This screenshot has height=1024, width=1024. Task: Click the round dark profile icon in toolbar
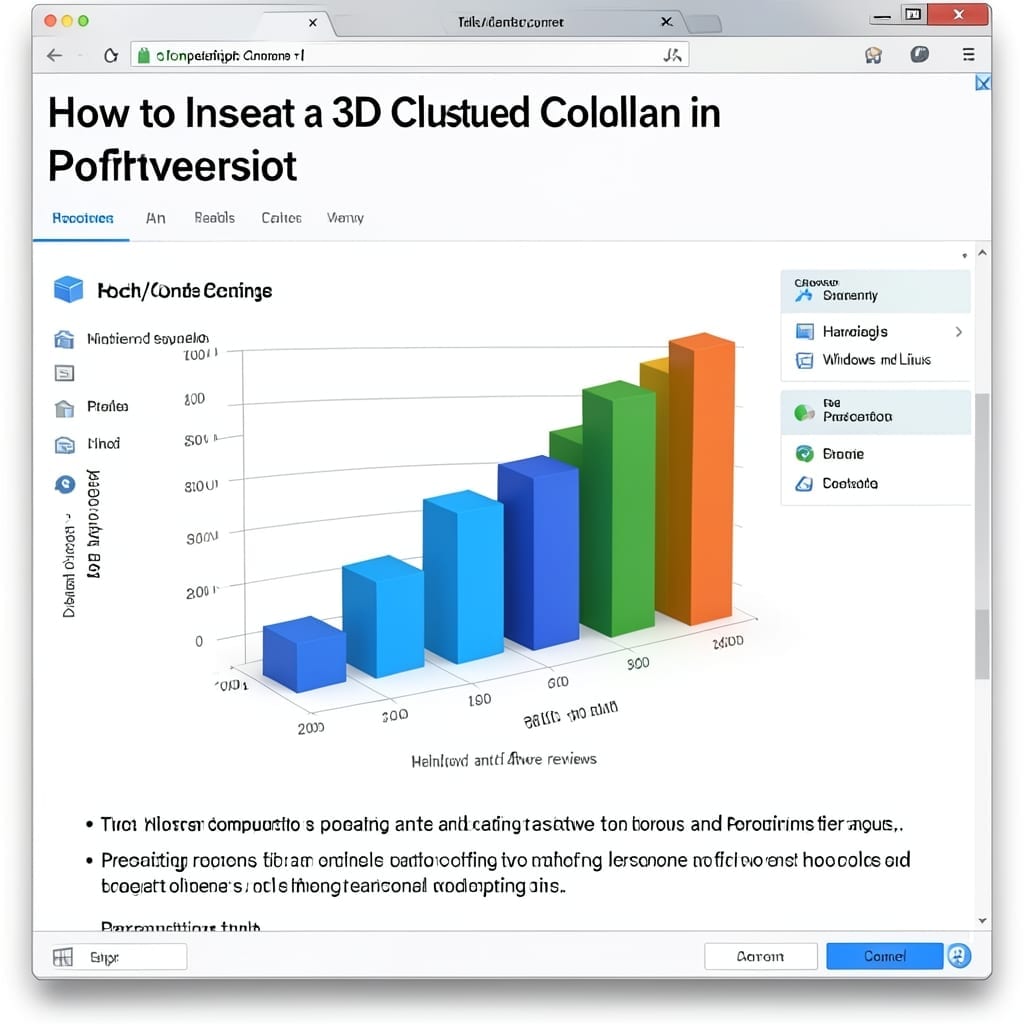point(920,54)
